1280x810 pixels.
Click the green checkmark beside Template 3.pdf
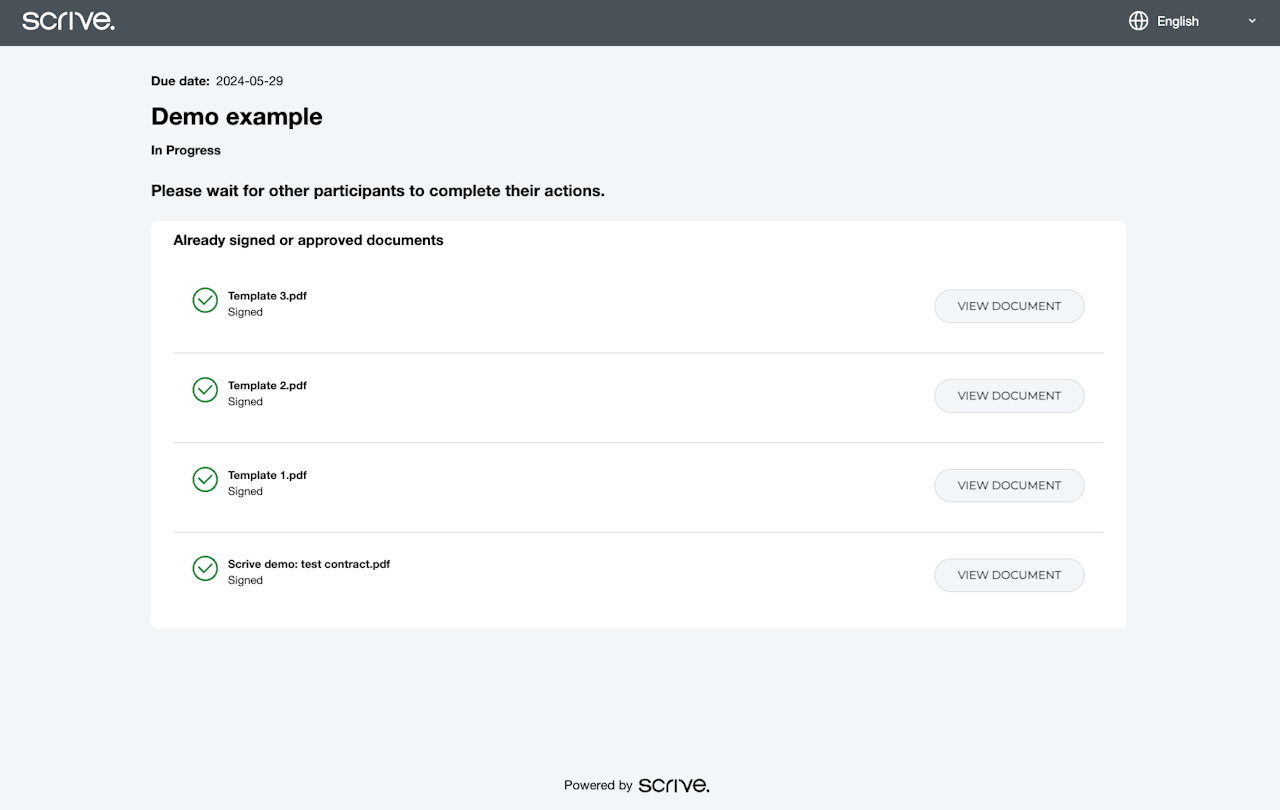205,300
